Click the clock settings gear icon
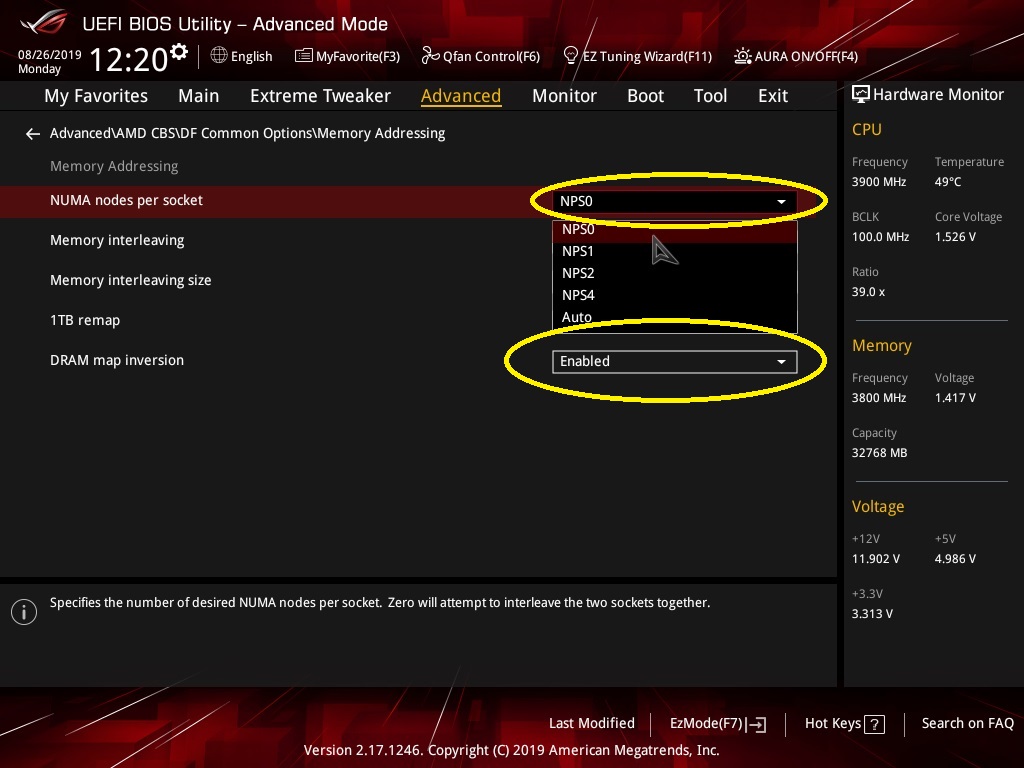The height and width of the screenshot is (768, 1024). [179, 51]
